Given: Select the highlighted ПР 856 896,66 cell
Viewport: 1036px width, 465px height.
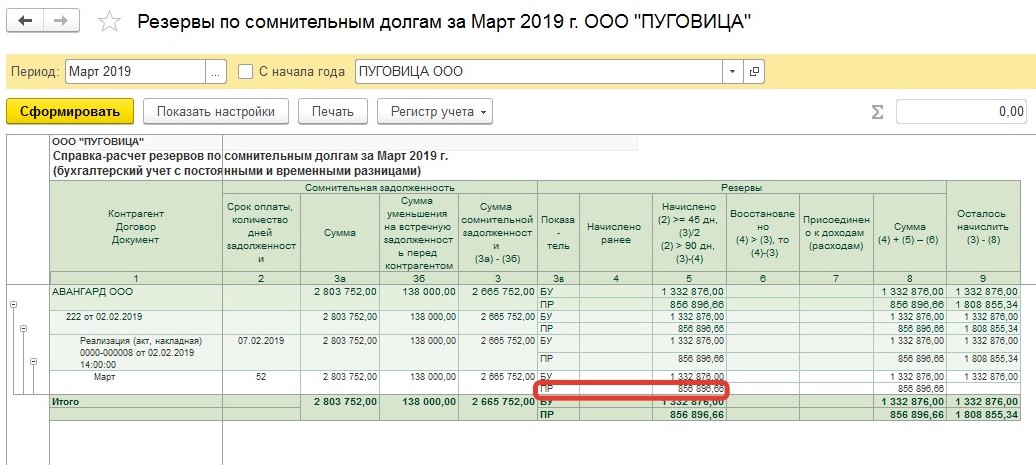Looking at the screenshot, I should pyautogui.click(x=688, y=389).
